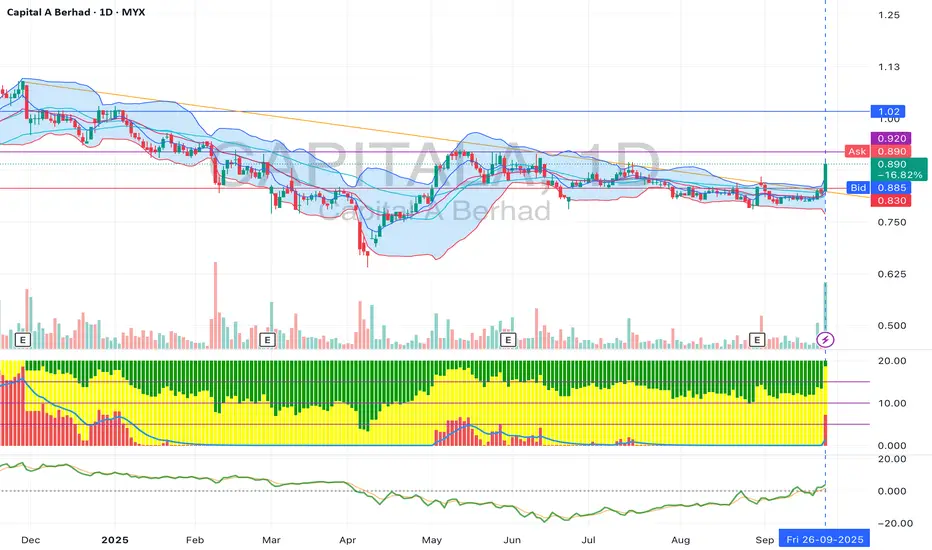The image size is (932, 550).
Task: Click the 0.500 price axis value
Action: coord(892,325)
